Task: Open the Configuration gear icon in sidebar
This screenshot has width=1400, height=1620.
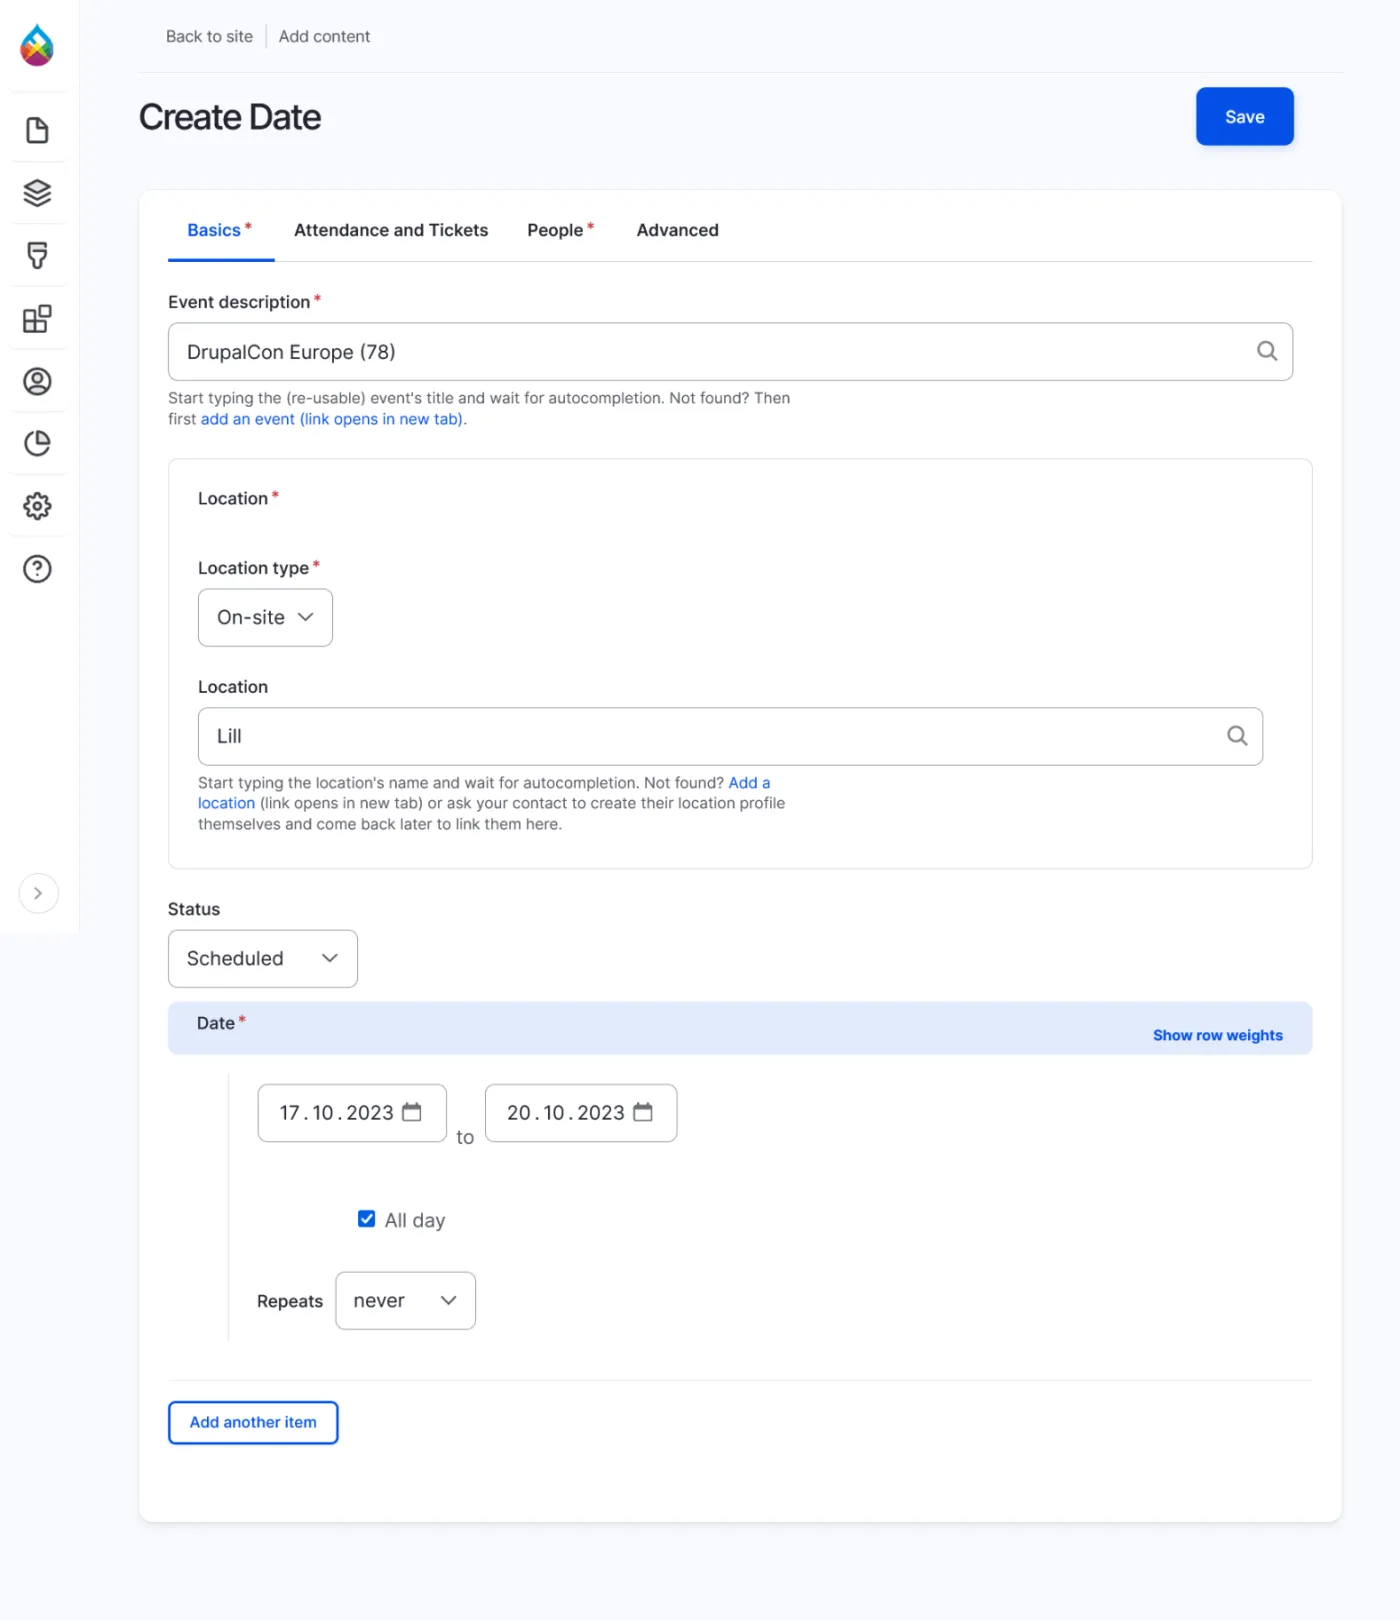Action: point(37,506)
